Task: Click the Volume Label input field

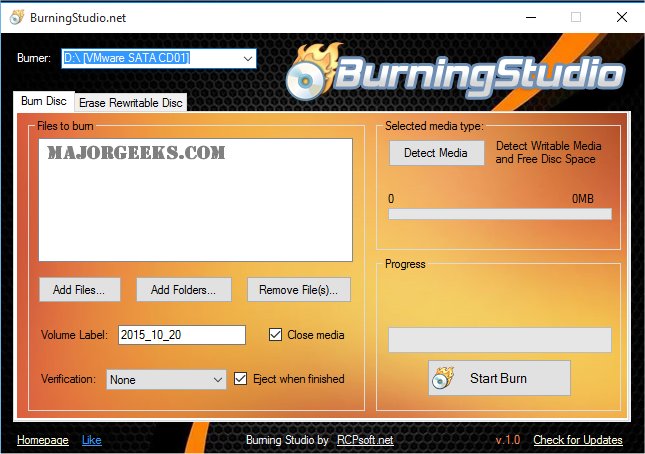Action: click(182, 335)
